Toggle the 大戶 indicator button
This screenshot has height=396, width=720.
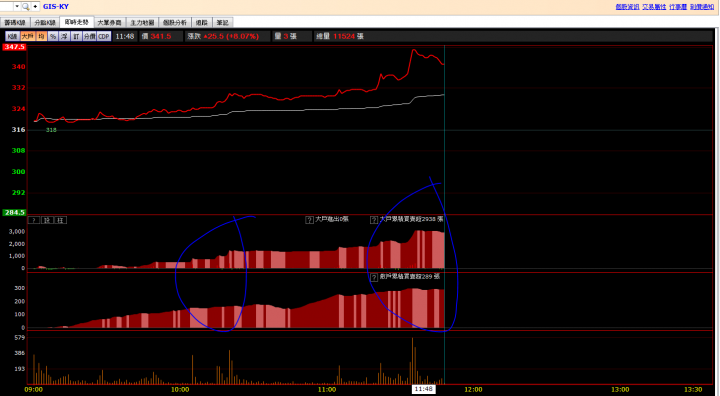pos(28,36)
